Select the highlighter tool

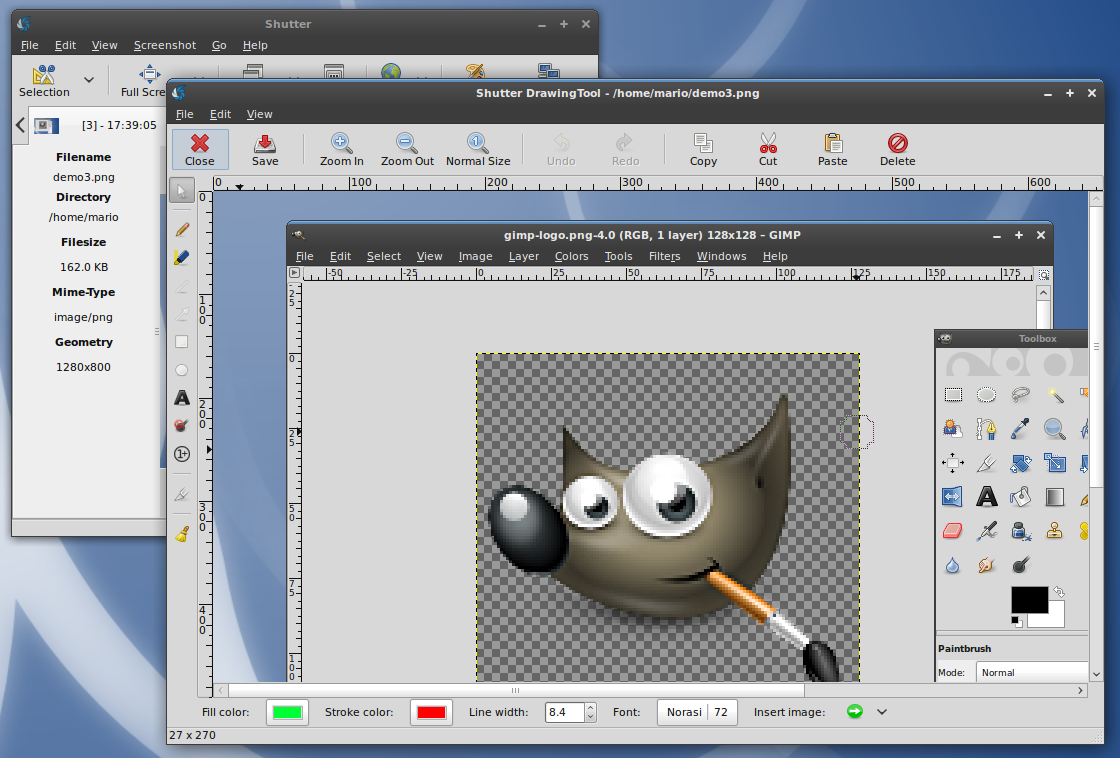coord(181,258)
